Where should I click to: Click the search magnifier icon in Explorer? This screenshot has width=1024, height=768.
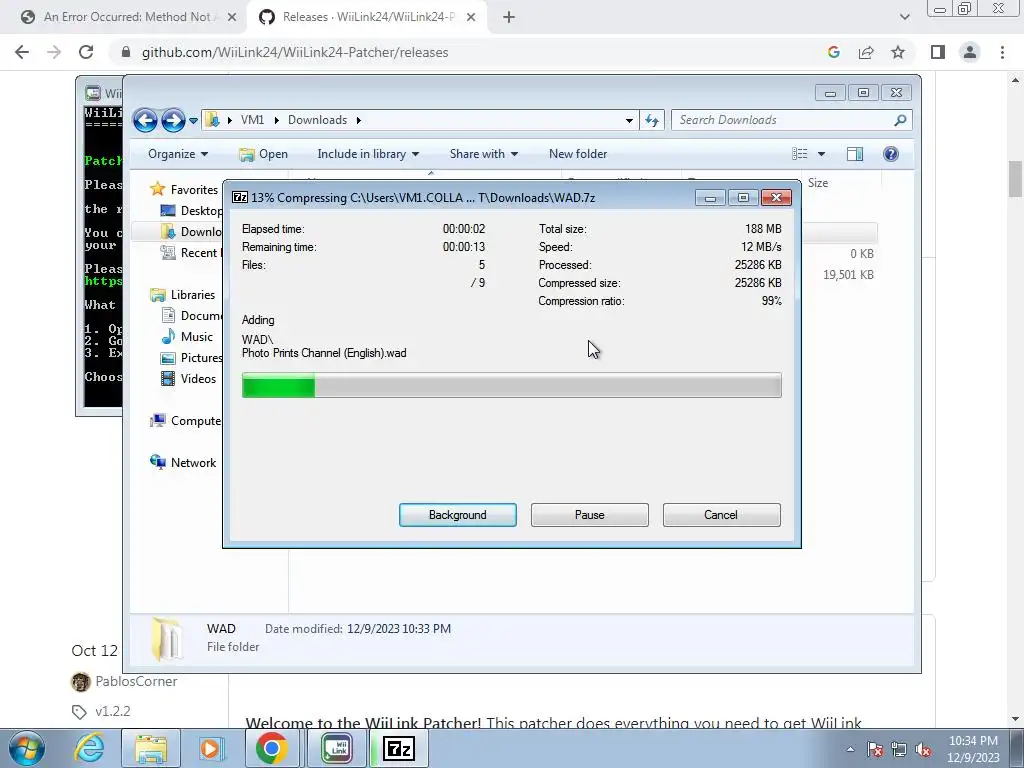point(901,120)
